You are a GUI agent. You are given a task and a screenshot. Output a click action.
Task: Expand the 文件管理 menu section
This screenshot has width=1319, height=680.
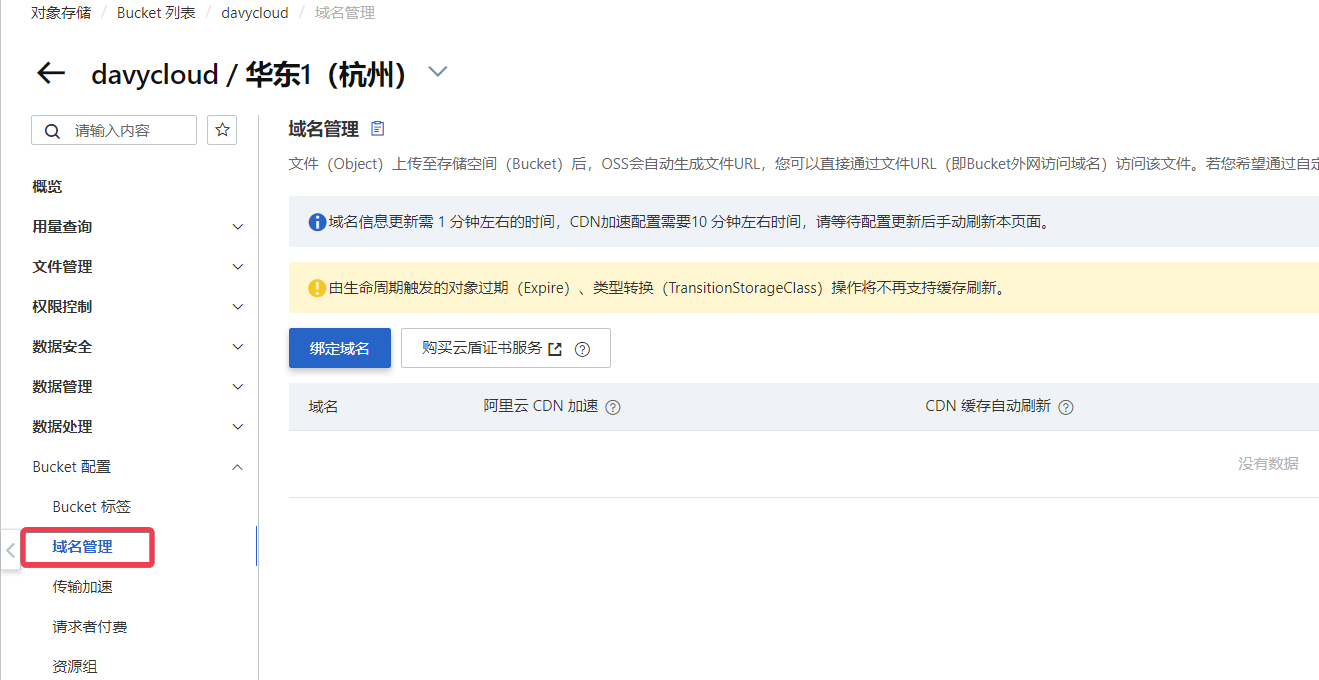[238, 267]
